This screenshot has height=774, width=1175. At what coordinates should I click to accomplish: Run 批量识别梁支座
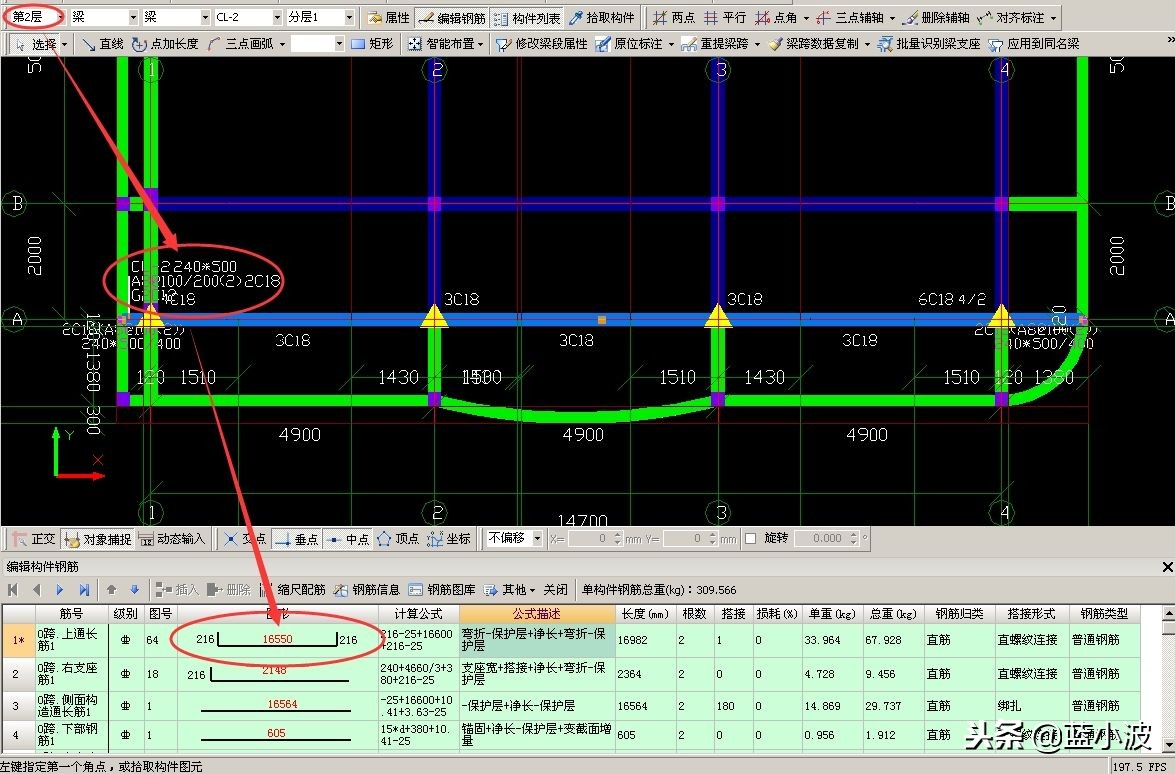pos(926,43)
